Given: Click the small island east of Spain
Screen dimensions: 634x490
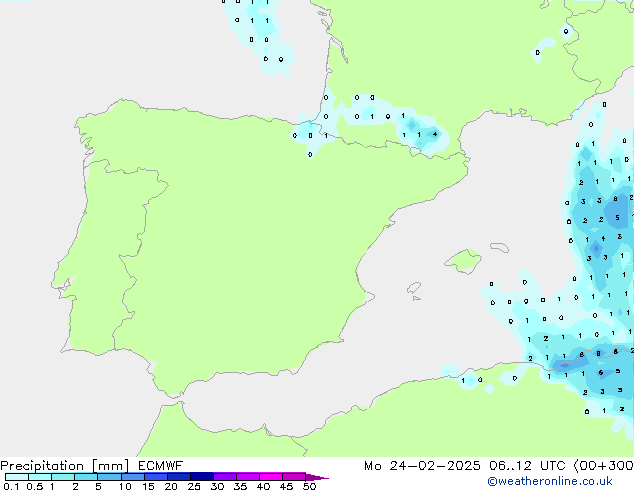Looking at the screenshot, I should [x=462, y=262].
